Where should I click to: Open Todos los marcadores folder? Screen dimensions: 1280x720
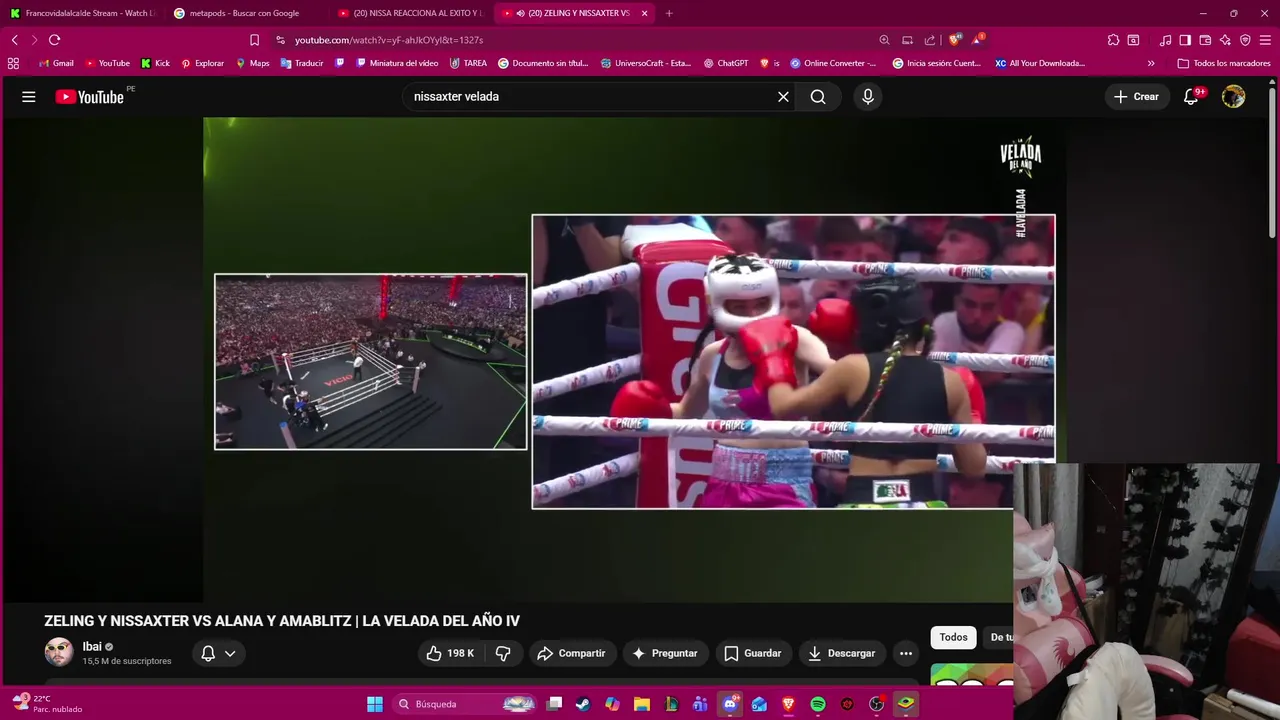[1224, 63]
